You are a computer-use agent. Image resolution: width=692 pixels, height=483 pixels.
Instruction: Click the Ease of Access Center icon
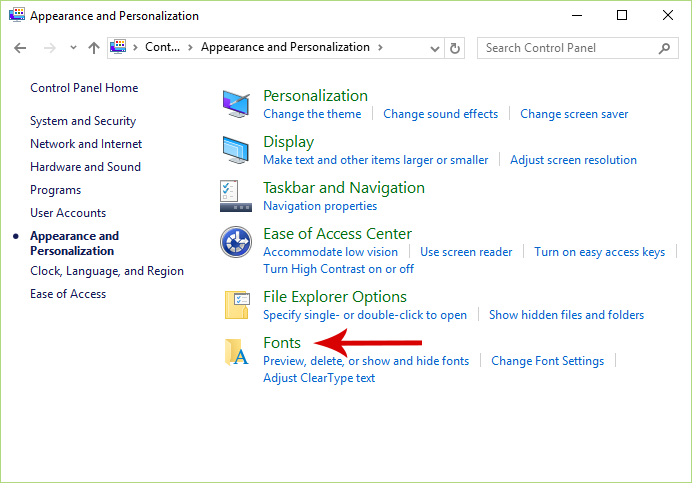coord(236,242)
